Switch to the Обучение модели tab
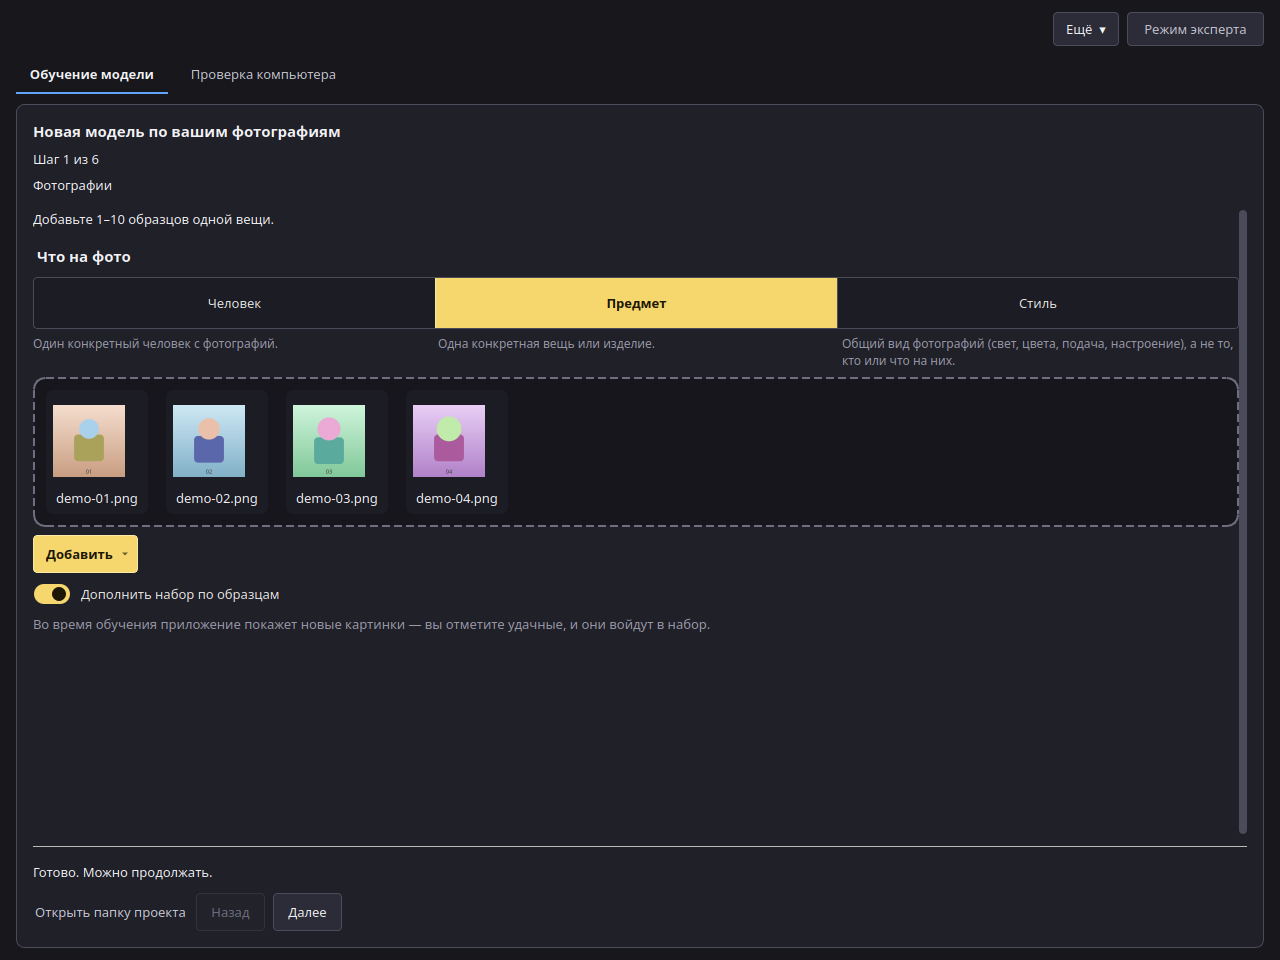The image size is (1280, 960). tap(92, 75)
